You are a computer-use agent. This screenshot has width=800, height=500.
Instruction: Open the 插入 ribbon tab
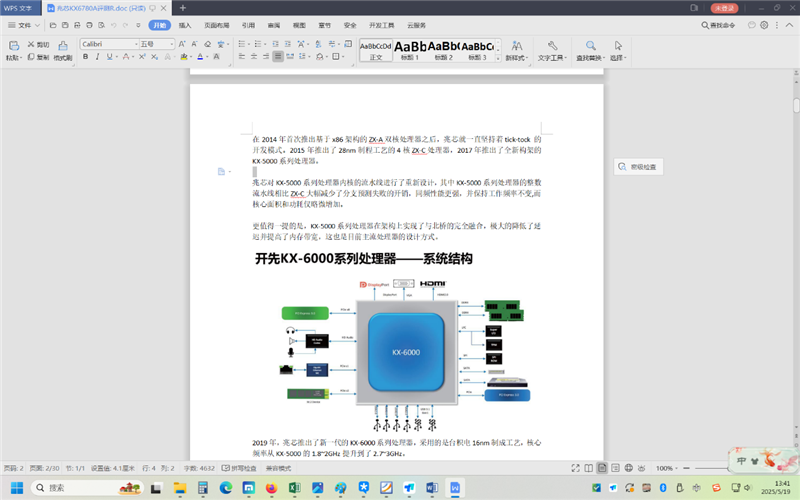coord(185,25)
